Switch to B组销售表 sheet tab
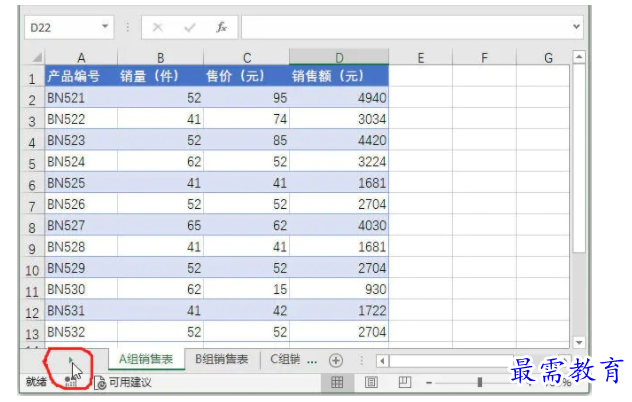The height and width of the screenshot is (402, 632). (222, 359)
